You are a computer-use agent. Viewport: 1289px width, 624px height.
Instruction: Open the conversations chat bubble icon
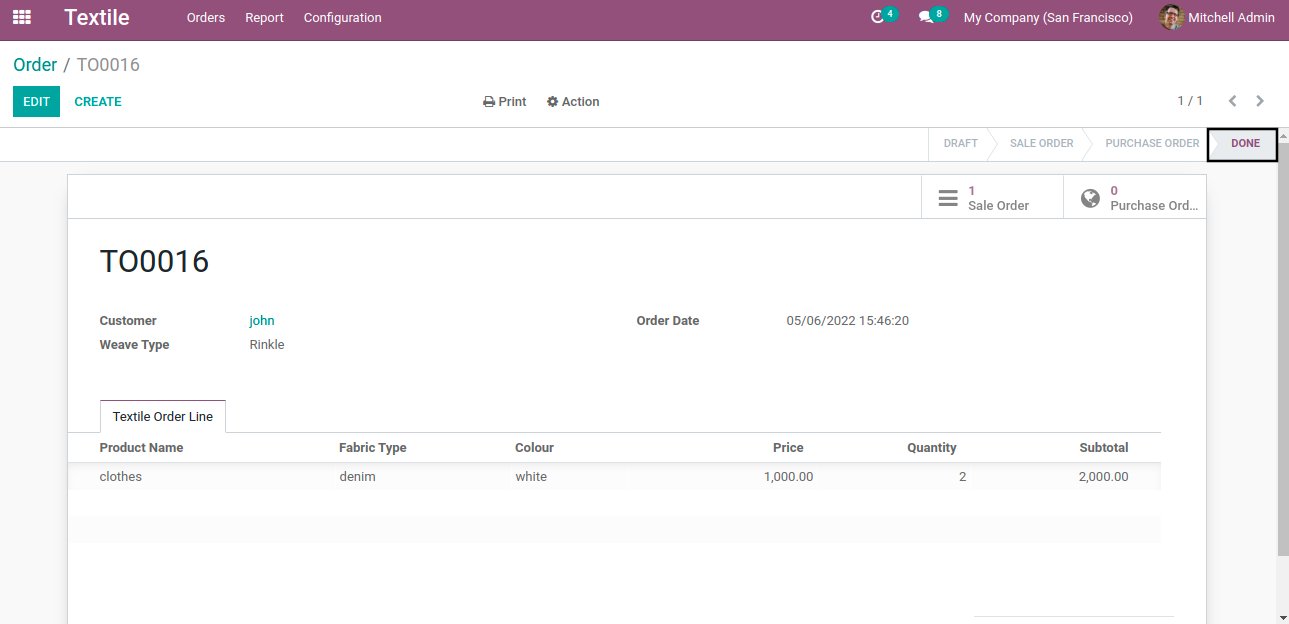[926, 17]
